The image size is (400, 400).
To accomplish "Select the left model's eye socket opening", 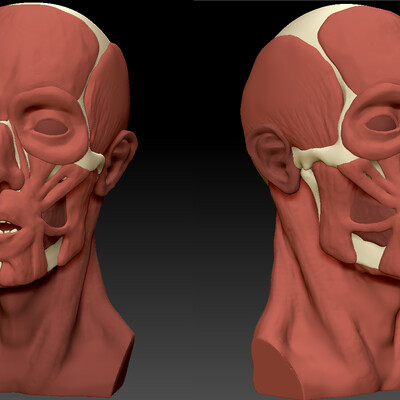I will coord(51,127).
